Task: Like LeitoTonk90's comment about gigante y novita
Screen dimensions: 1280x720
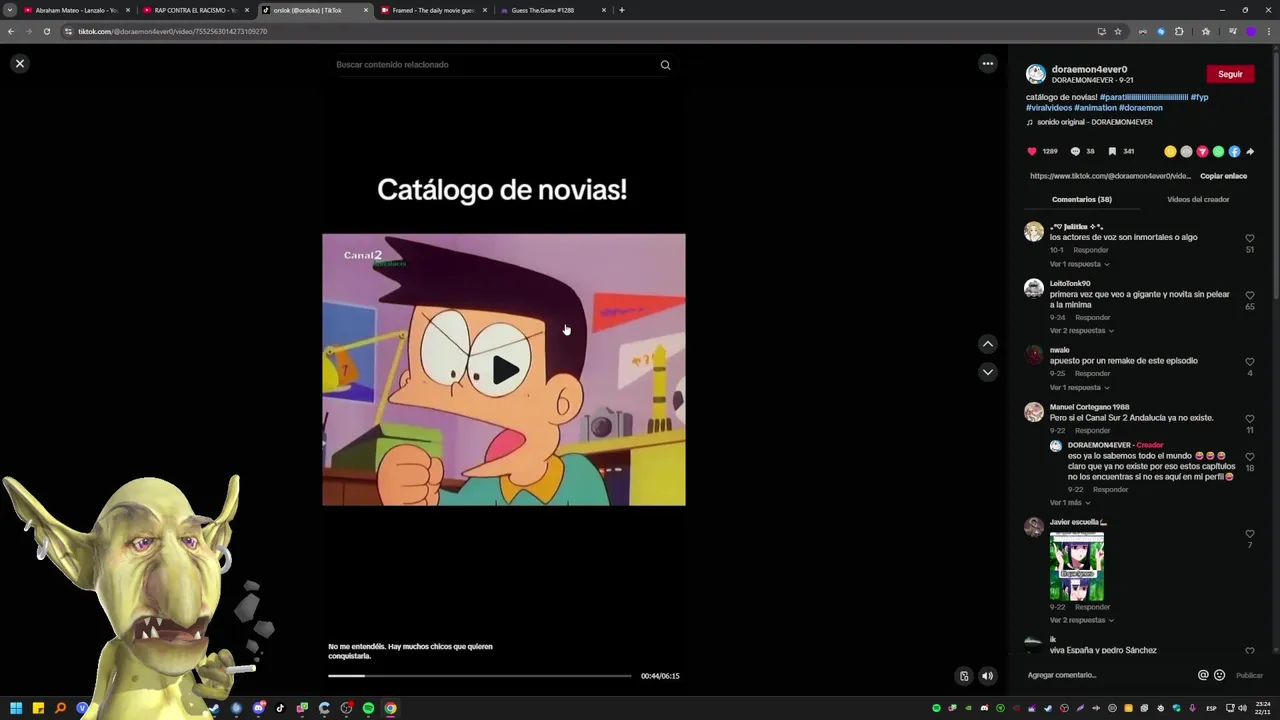Action: point(1250,296)
